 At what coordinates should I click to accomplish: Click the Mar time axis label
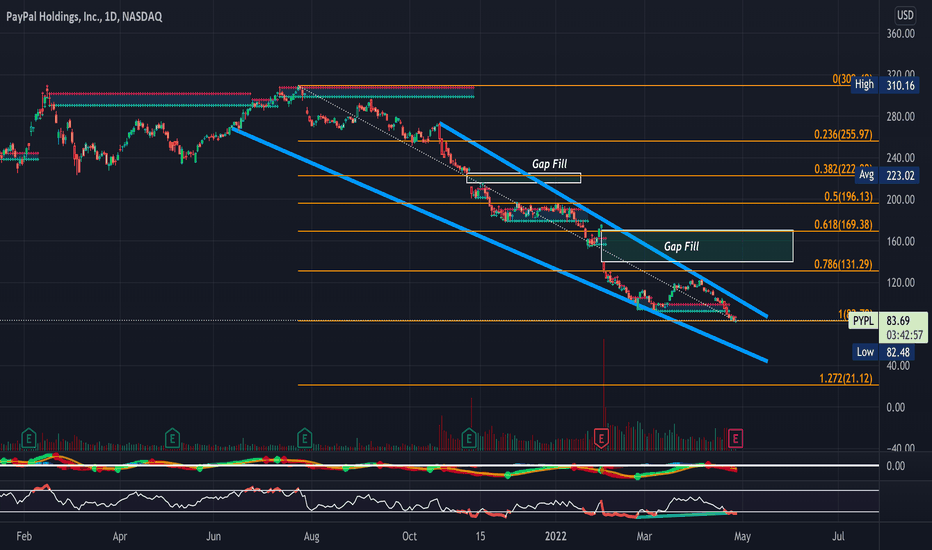(644, 536)
